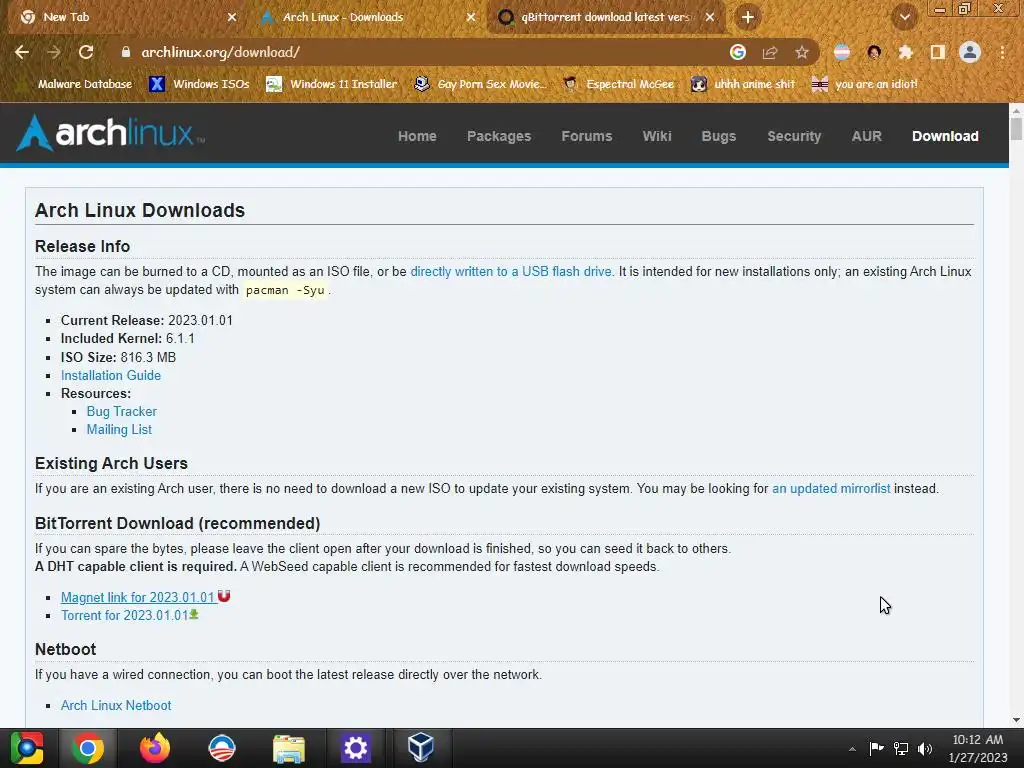Open the network tray icon
This screenshot has width=1024, height=768.
pyautogui.click(x=901, y=748)
